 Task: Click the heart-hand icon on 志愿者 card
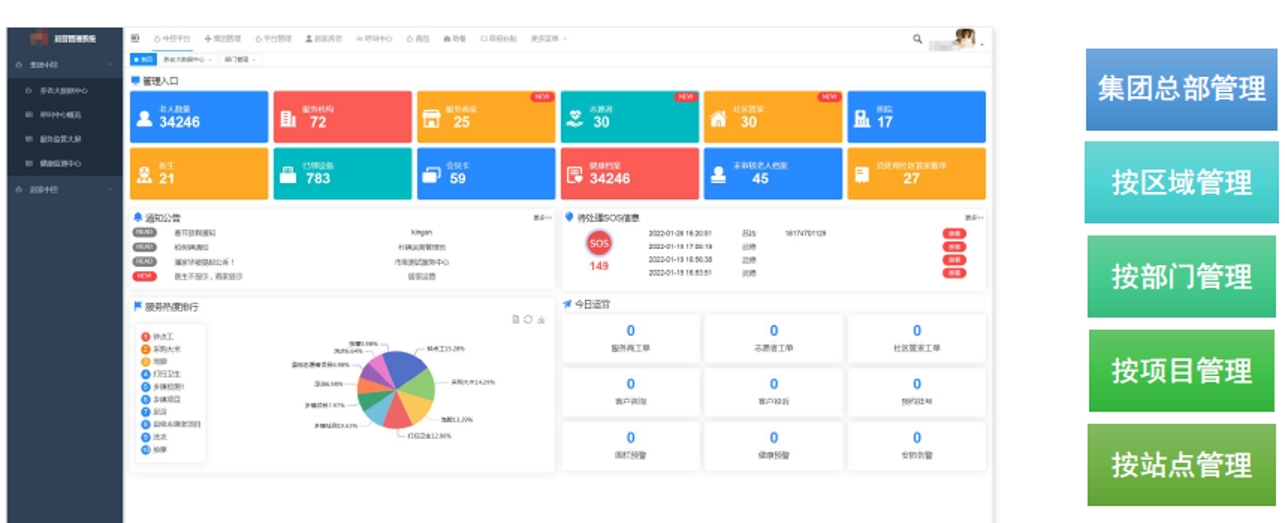pyautogui.click(x=575, y=120)
